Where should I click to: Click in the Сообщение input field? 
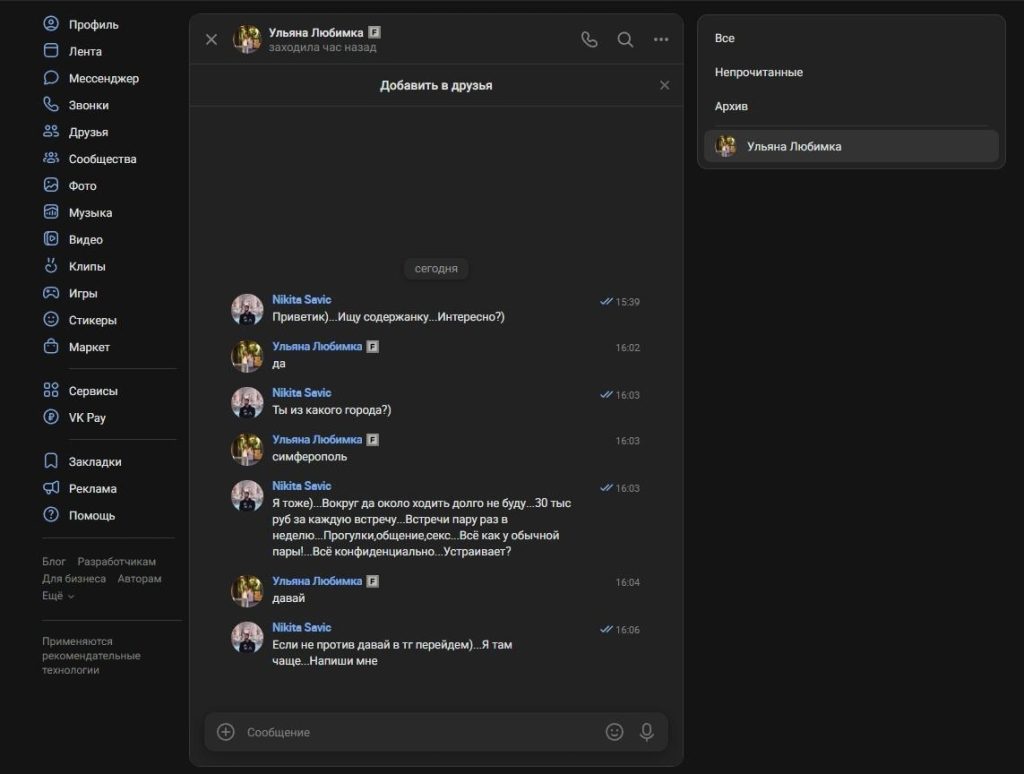click(x=420, y=732)
